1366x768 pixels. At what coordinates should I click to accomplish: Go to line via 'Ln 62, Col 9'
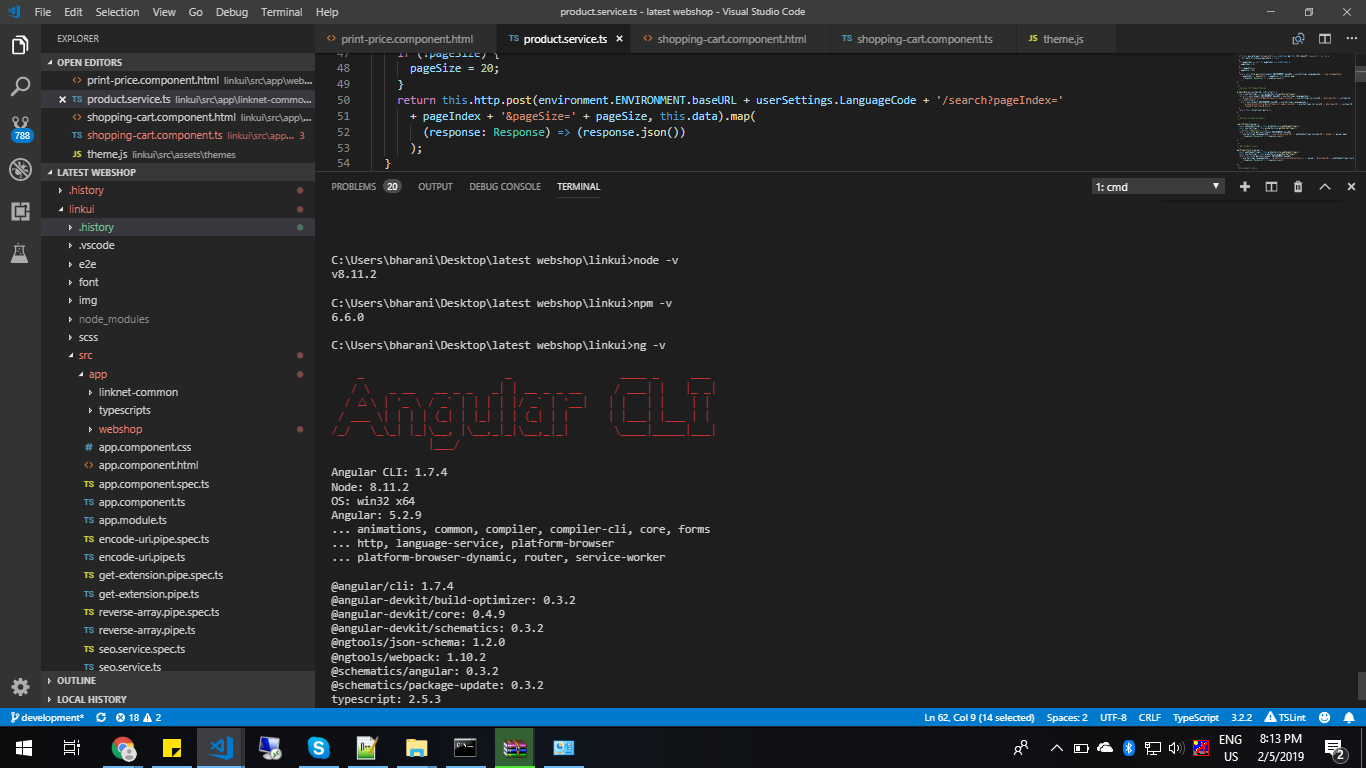coord(979,717)
